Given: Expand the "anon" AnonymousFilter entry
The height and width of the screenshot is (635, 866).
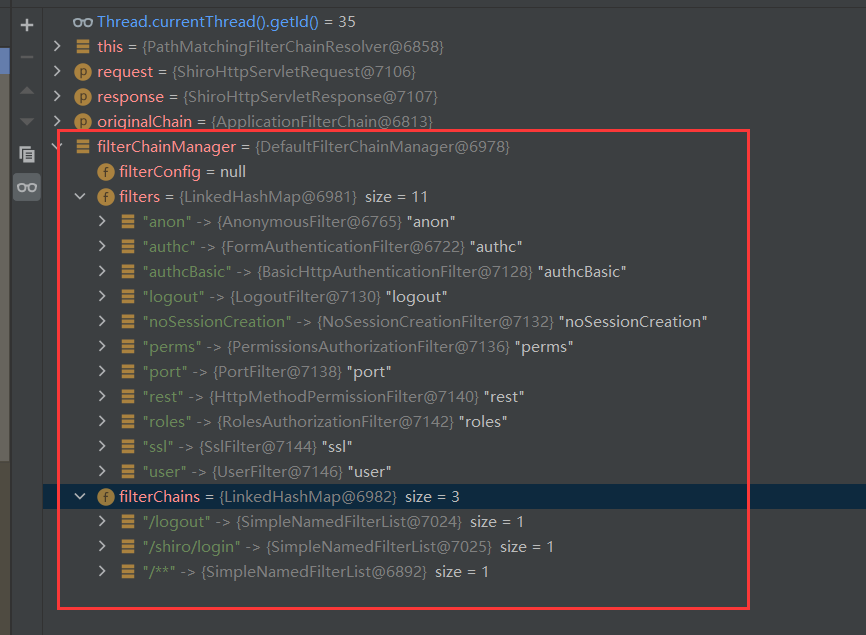Looking at the screenshot, I should [x=102, y=221].
